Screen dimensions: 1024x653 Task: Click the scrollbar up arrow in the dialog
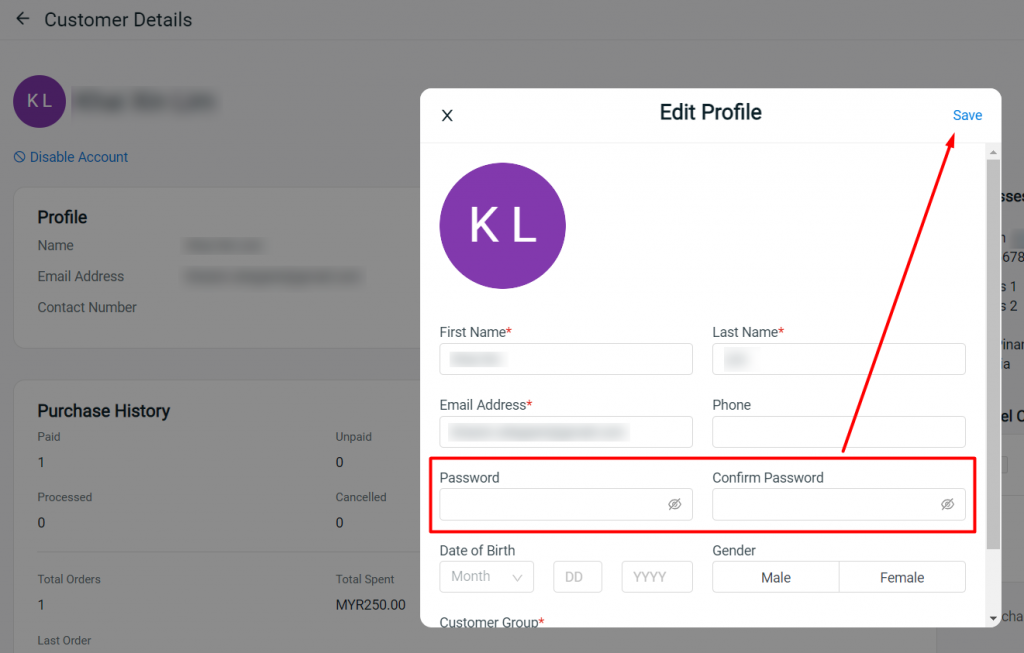993,152
